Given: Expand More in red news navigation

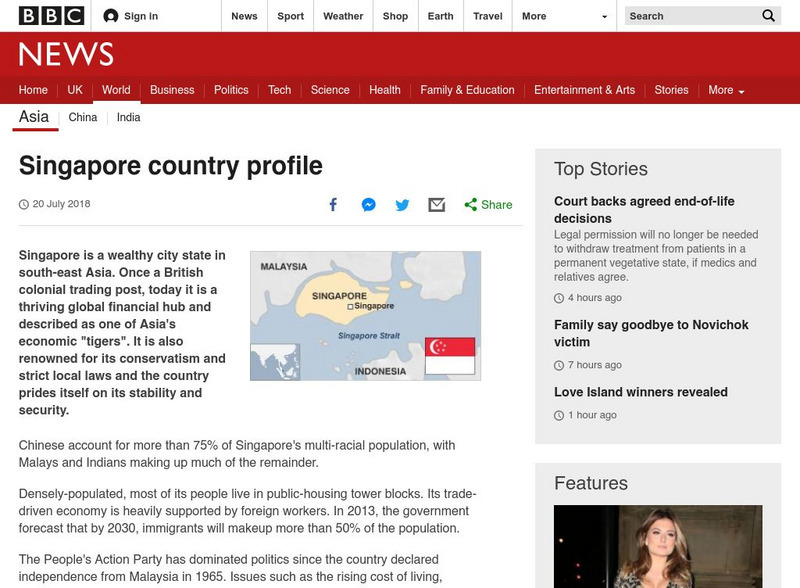Looking at the screenshot, I should tap(726, 90).
